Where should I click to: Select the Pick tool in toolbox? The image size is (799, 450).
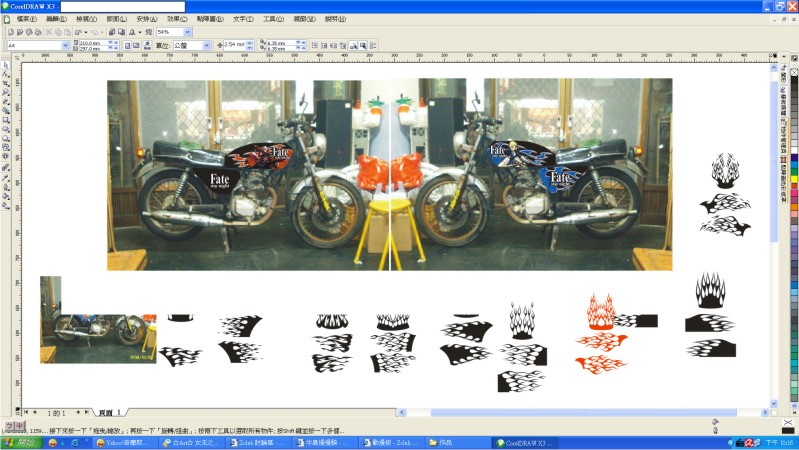[x=6, y=65]
